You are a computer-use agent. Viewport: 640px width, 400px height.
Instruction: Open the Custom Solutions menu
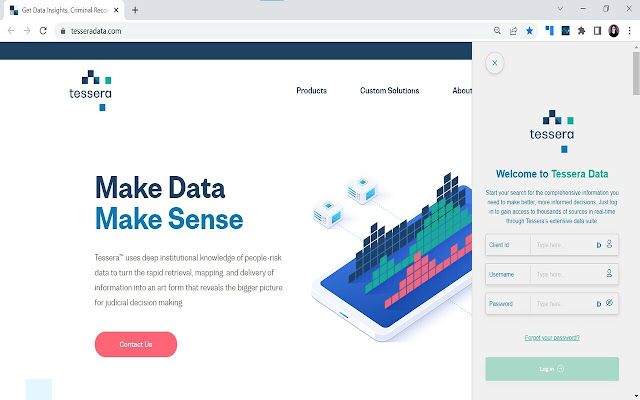[389, 91]
